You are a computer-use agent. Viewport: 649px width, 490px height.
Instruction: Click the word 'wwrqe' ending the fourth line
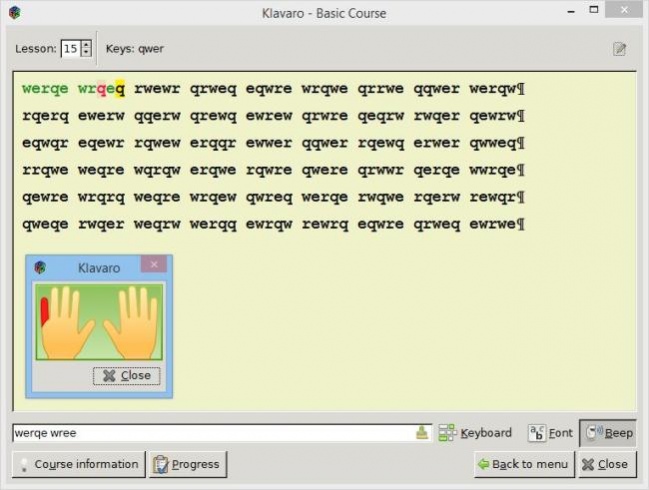tap(493, 170)
